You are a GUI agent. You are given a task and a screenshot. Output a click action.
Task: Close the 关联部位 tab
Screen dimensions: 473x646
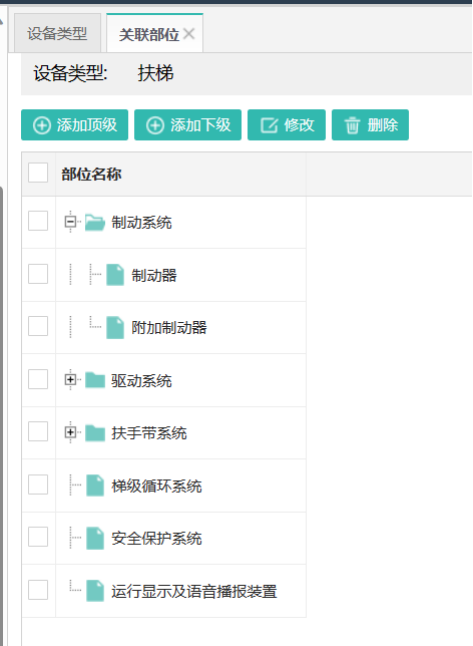[189, 33]
